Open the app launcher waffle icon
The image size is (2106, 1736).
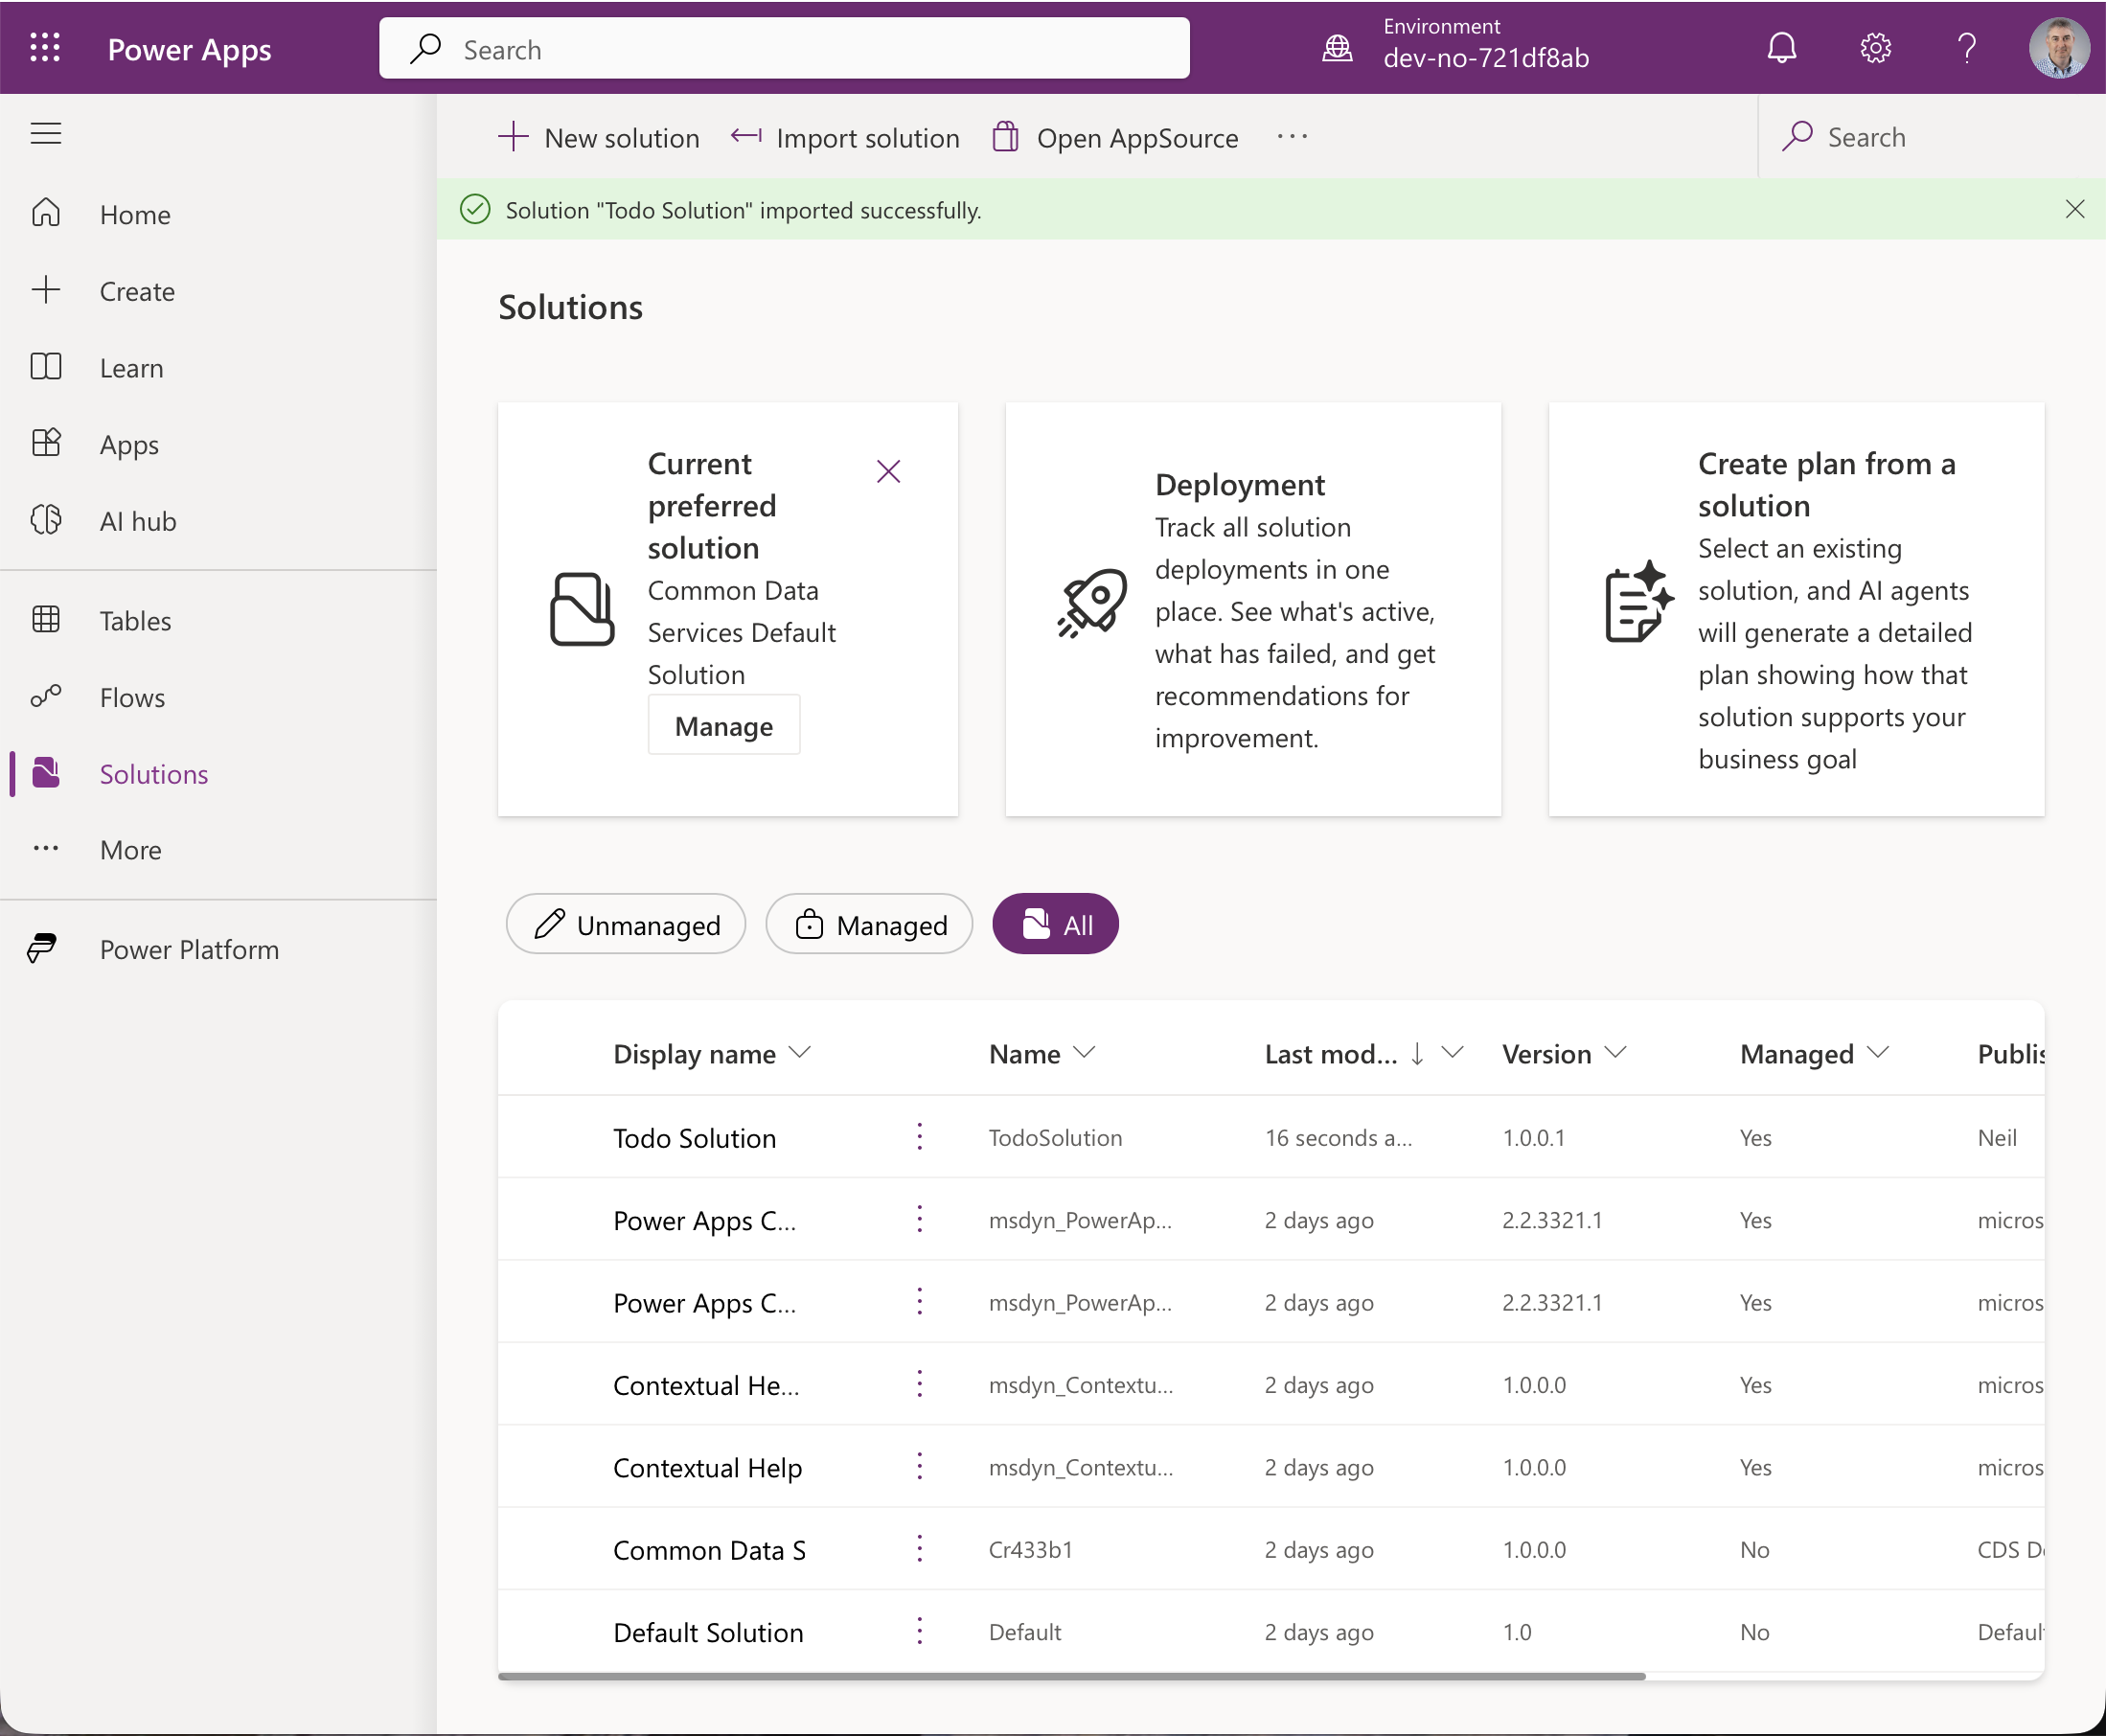(x=45, y=47)
